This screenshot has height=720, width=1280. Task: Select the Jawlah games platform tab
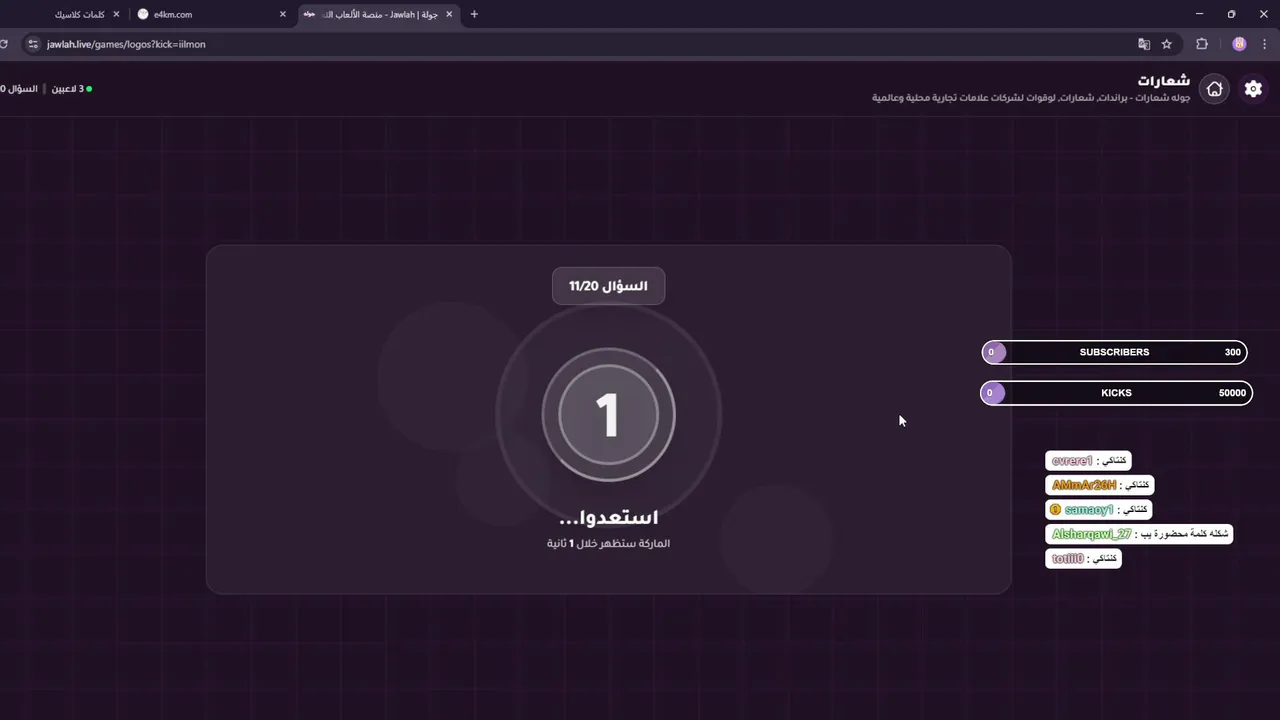click(379, 14)
